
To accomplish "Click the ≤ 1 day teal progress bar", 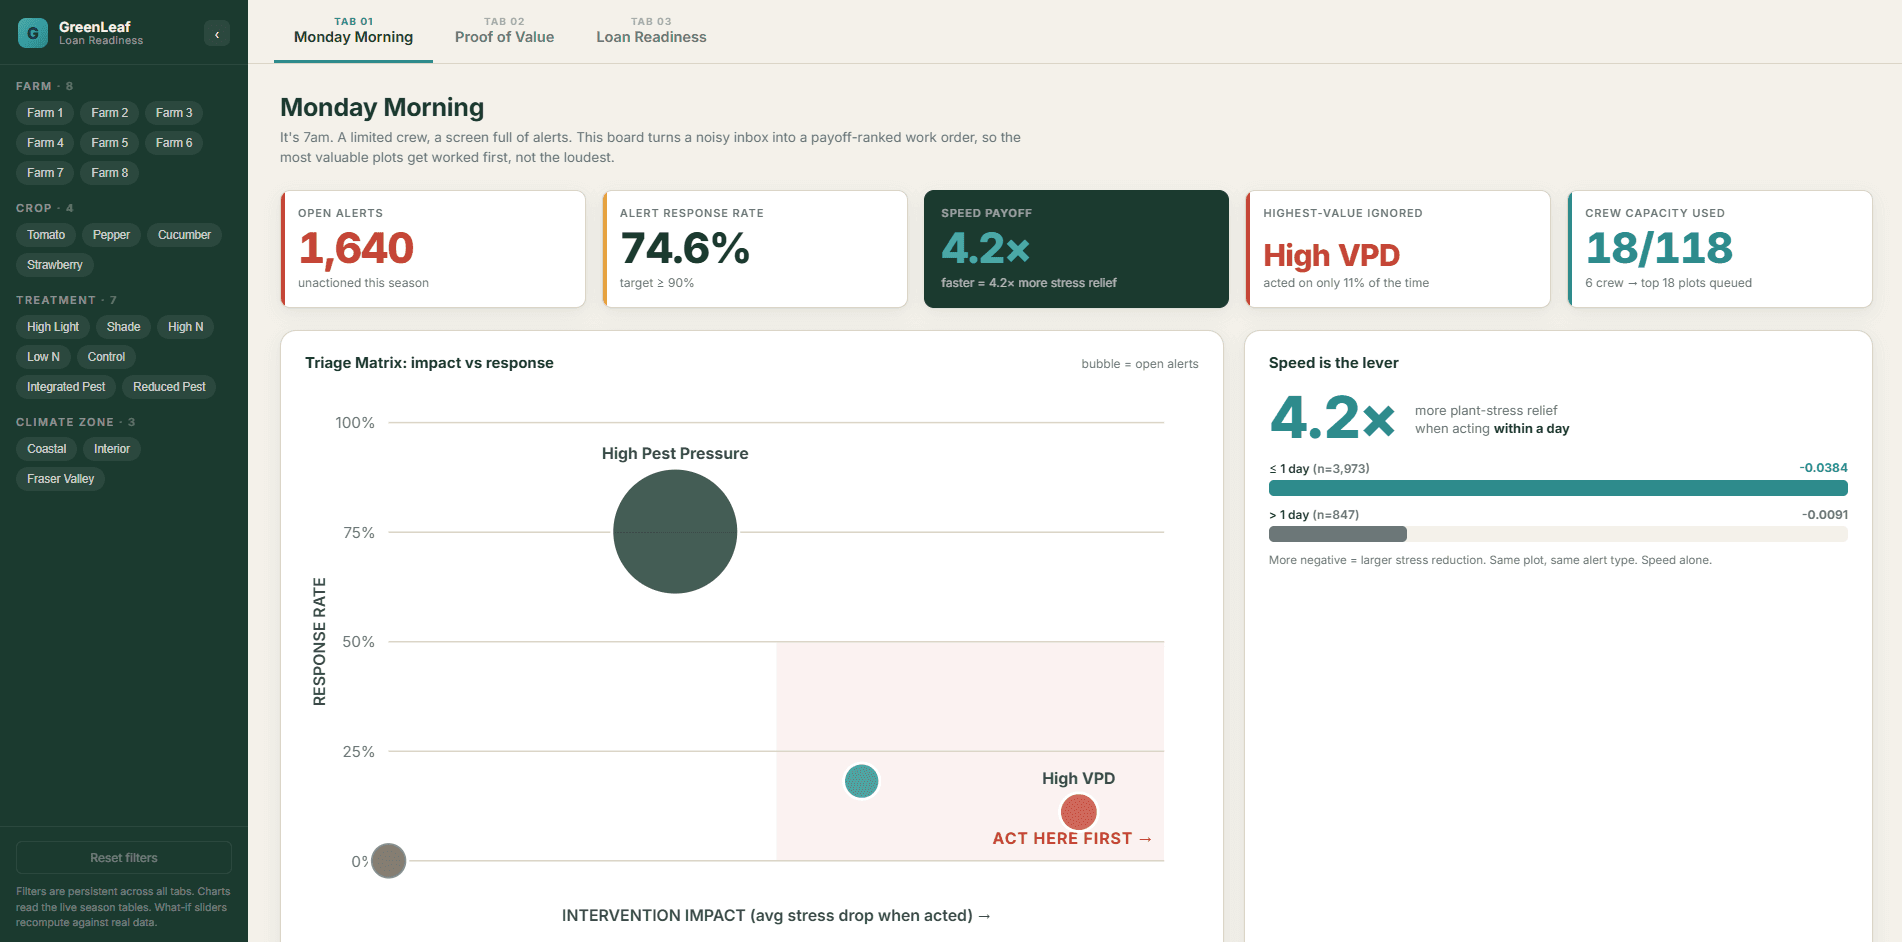I will click(1558, 488).
